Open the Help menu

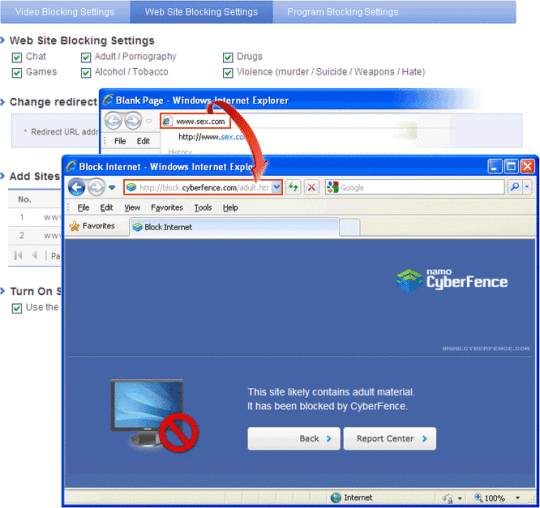[230, 208]
